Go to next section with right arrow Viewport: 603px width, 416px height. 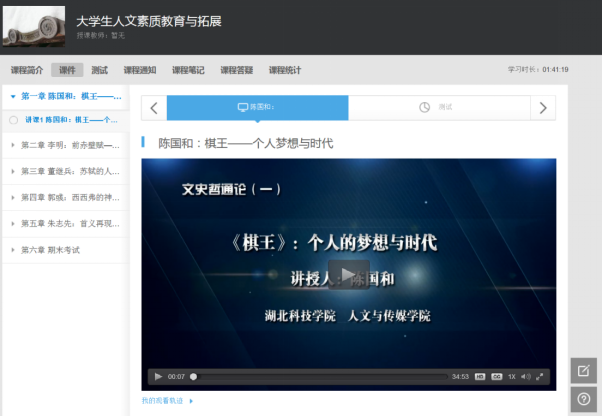(x=543, y=108)
